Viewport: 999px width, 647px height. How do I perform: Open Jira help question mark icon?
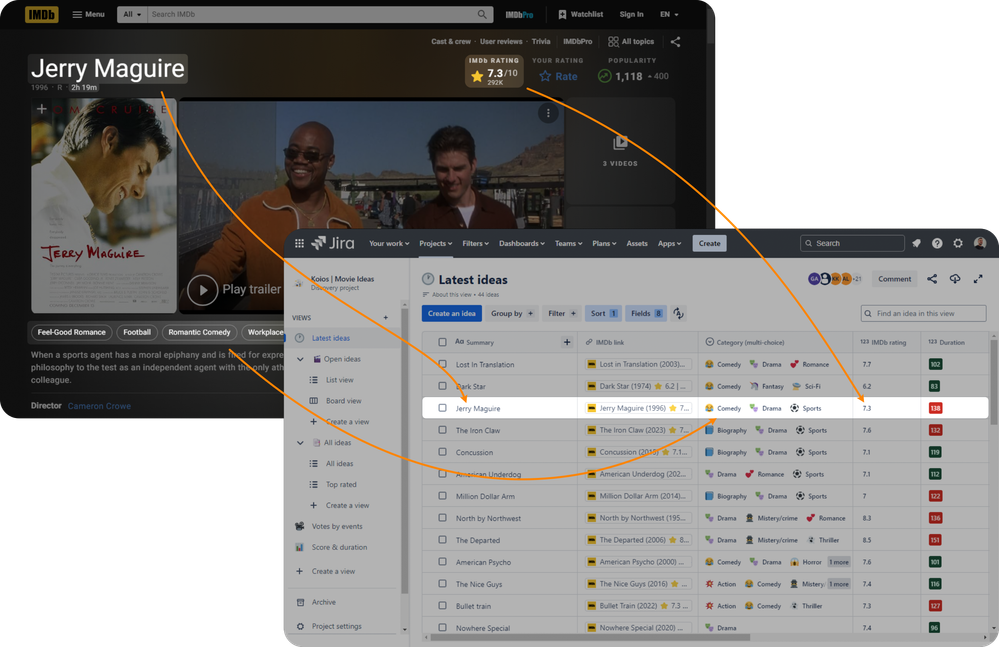(x=937, y=243)
